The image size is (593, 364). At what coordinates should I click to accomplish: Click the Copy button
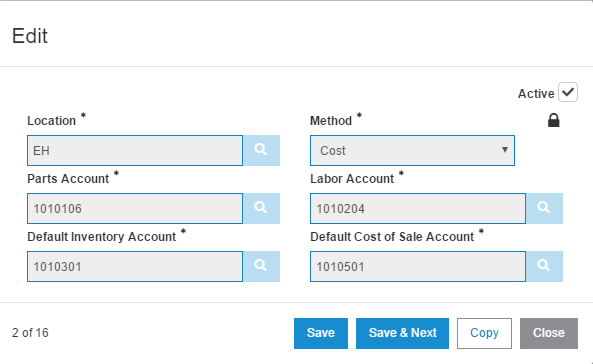pyautogui.click(x=484, y=333)
